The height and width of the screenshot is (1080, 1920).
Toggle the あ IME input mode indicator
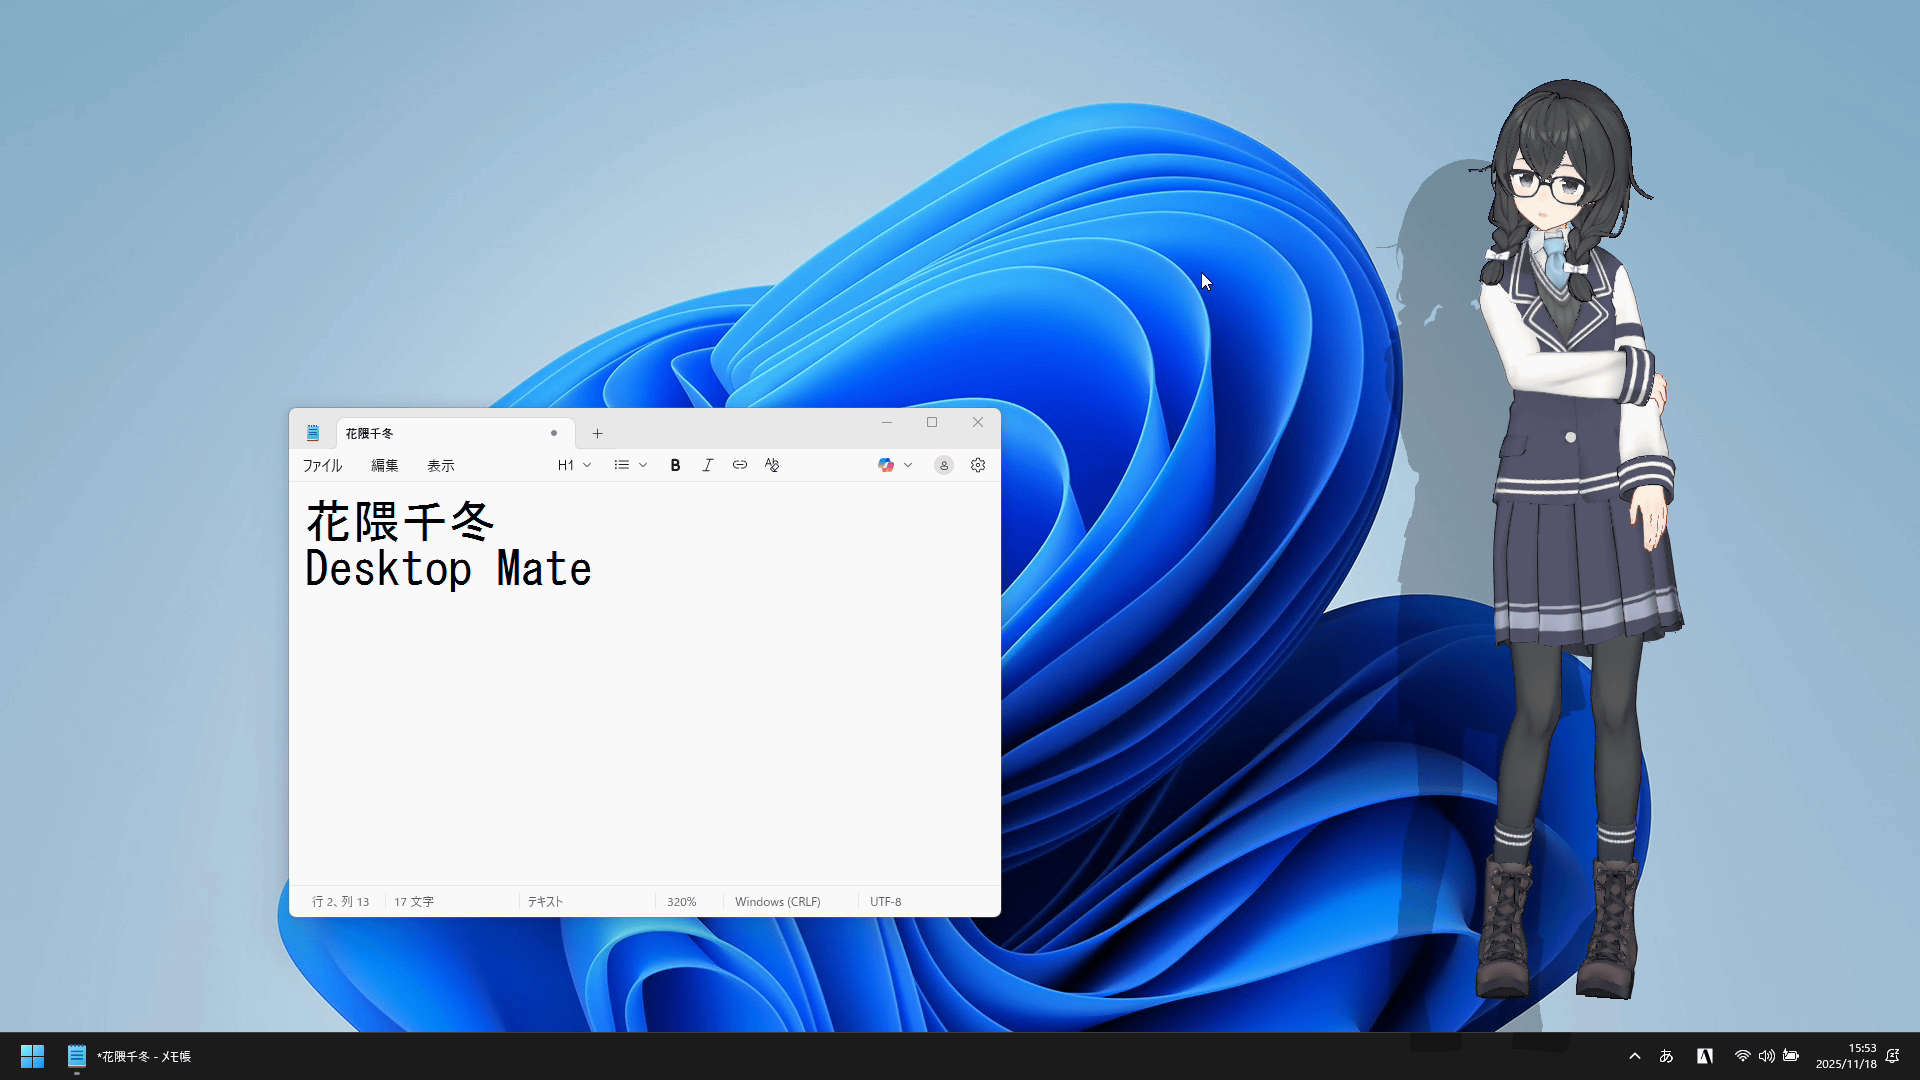1666,1056
